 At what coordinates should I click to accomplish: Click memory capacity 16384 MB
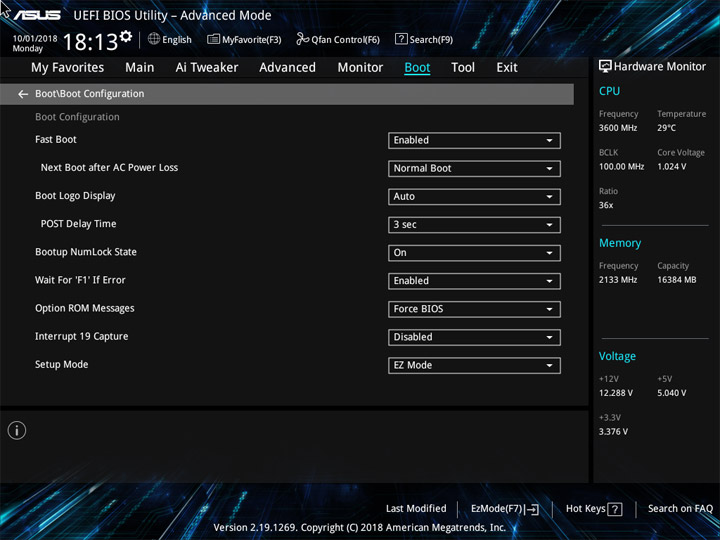[676, 280]
